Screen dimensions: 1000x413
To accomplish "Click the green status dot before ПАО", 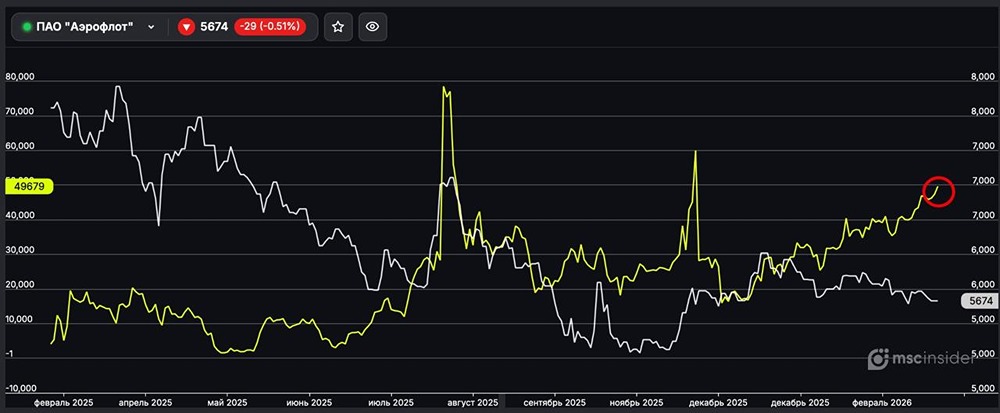I will click(x=27, y=27).
